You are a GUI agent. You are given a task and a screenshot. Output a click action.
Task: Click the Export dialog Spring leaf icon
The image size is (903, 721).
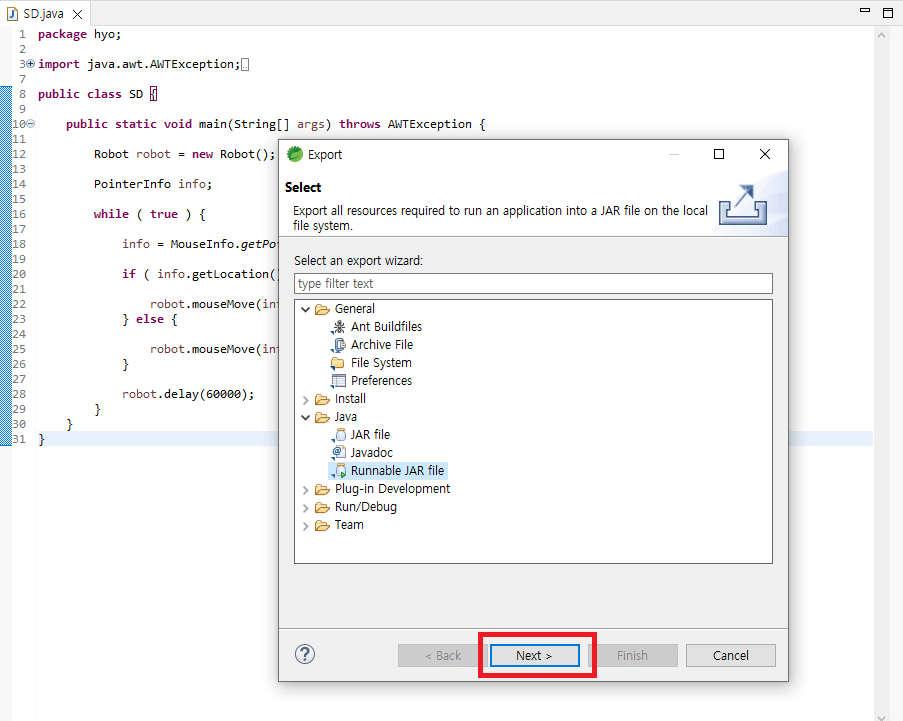click(295, 154)
